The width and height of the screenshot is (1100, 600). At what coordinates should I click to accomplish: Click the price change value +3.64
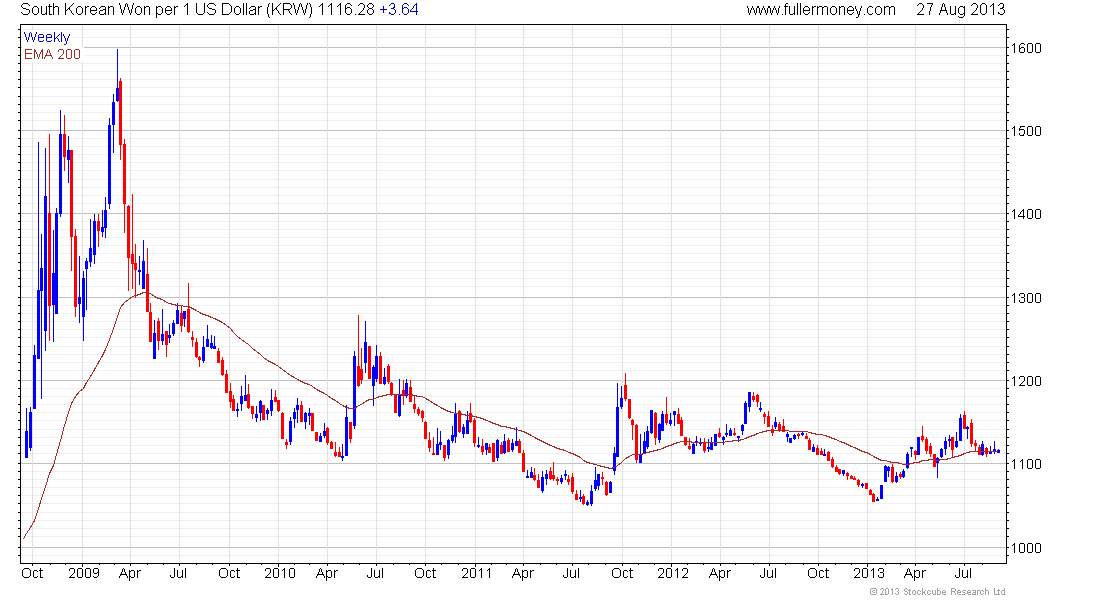coord(398,10)
